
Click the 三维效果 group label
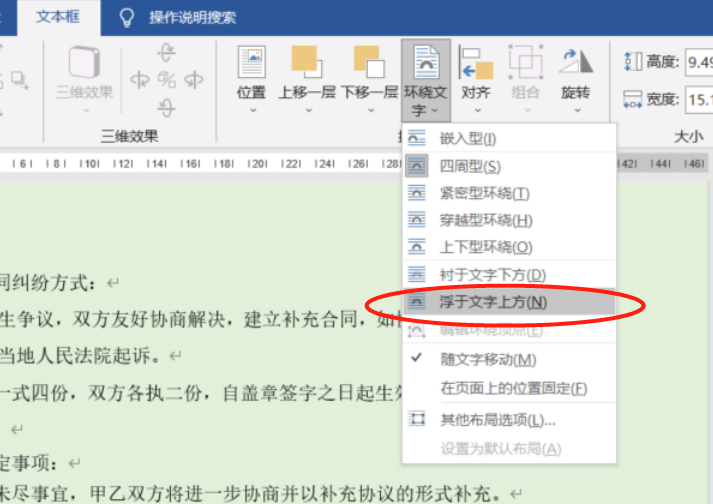tap(130, 136)
